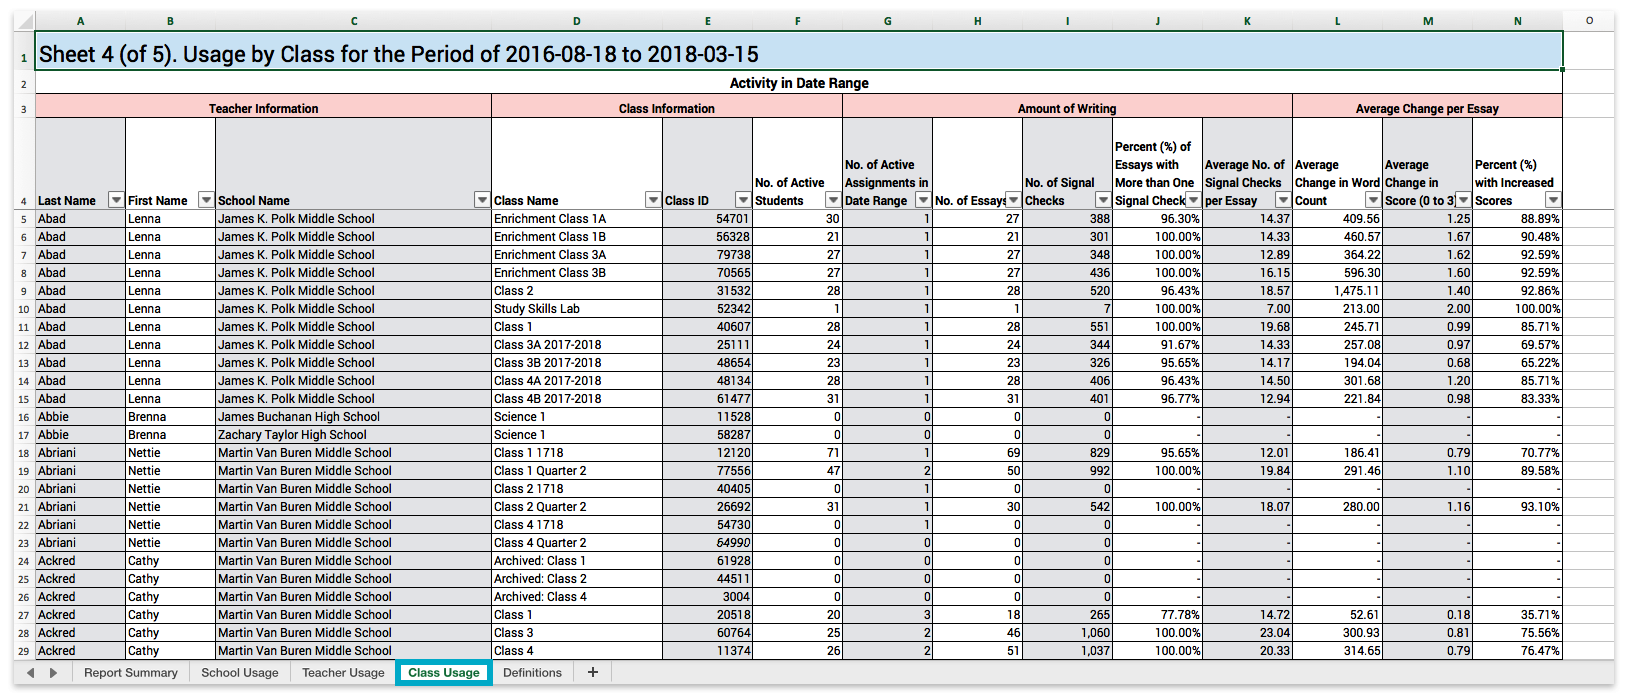
Task: Open the Last Name filter dropdown
Action: coord(116,200)
